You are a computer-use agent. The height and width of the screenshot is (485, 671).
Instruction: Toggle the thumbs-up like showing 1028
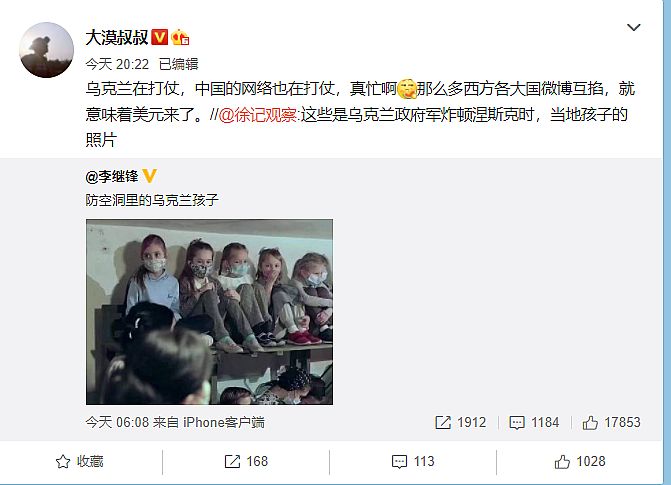click(580, 461)
